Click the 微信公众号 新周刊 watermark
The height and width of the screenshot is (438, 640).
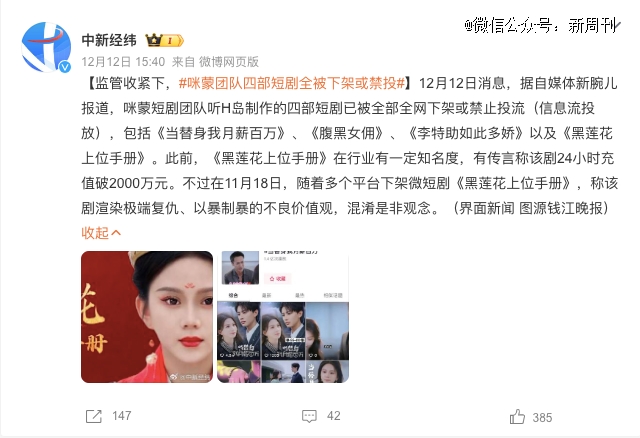[x=542, y=26]
